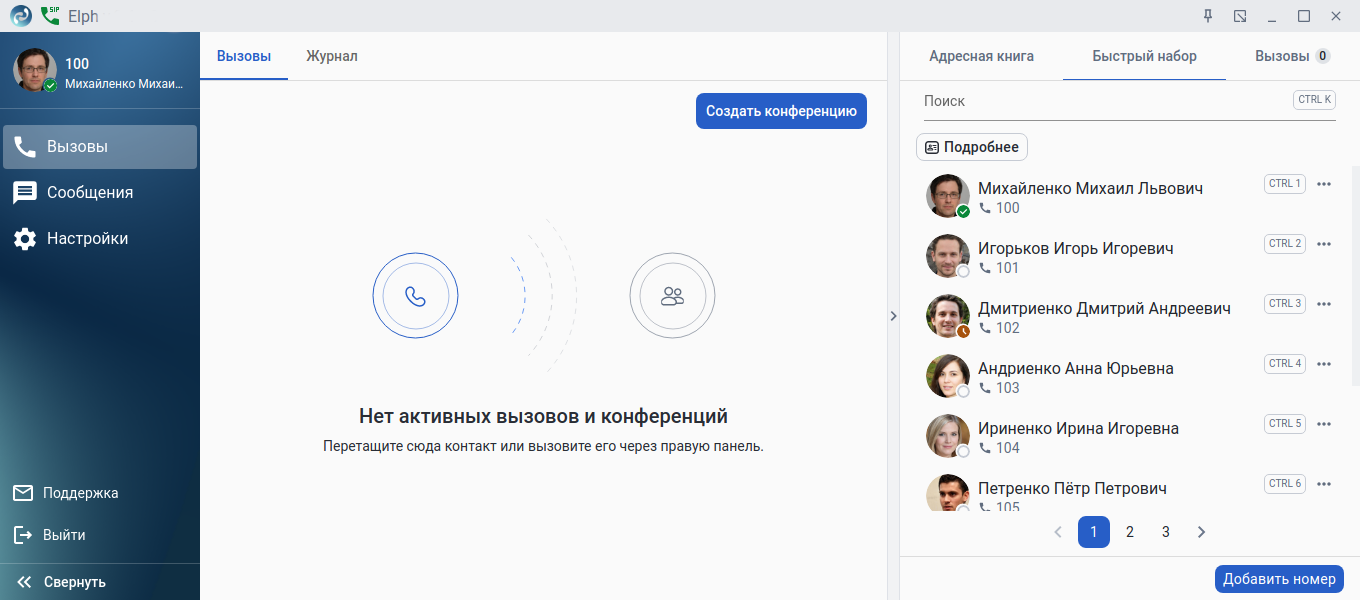Open more options for Игорьков Игорь Игоревич
The image size is (1360, 600).
pos(1324,244)
